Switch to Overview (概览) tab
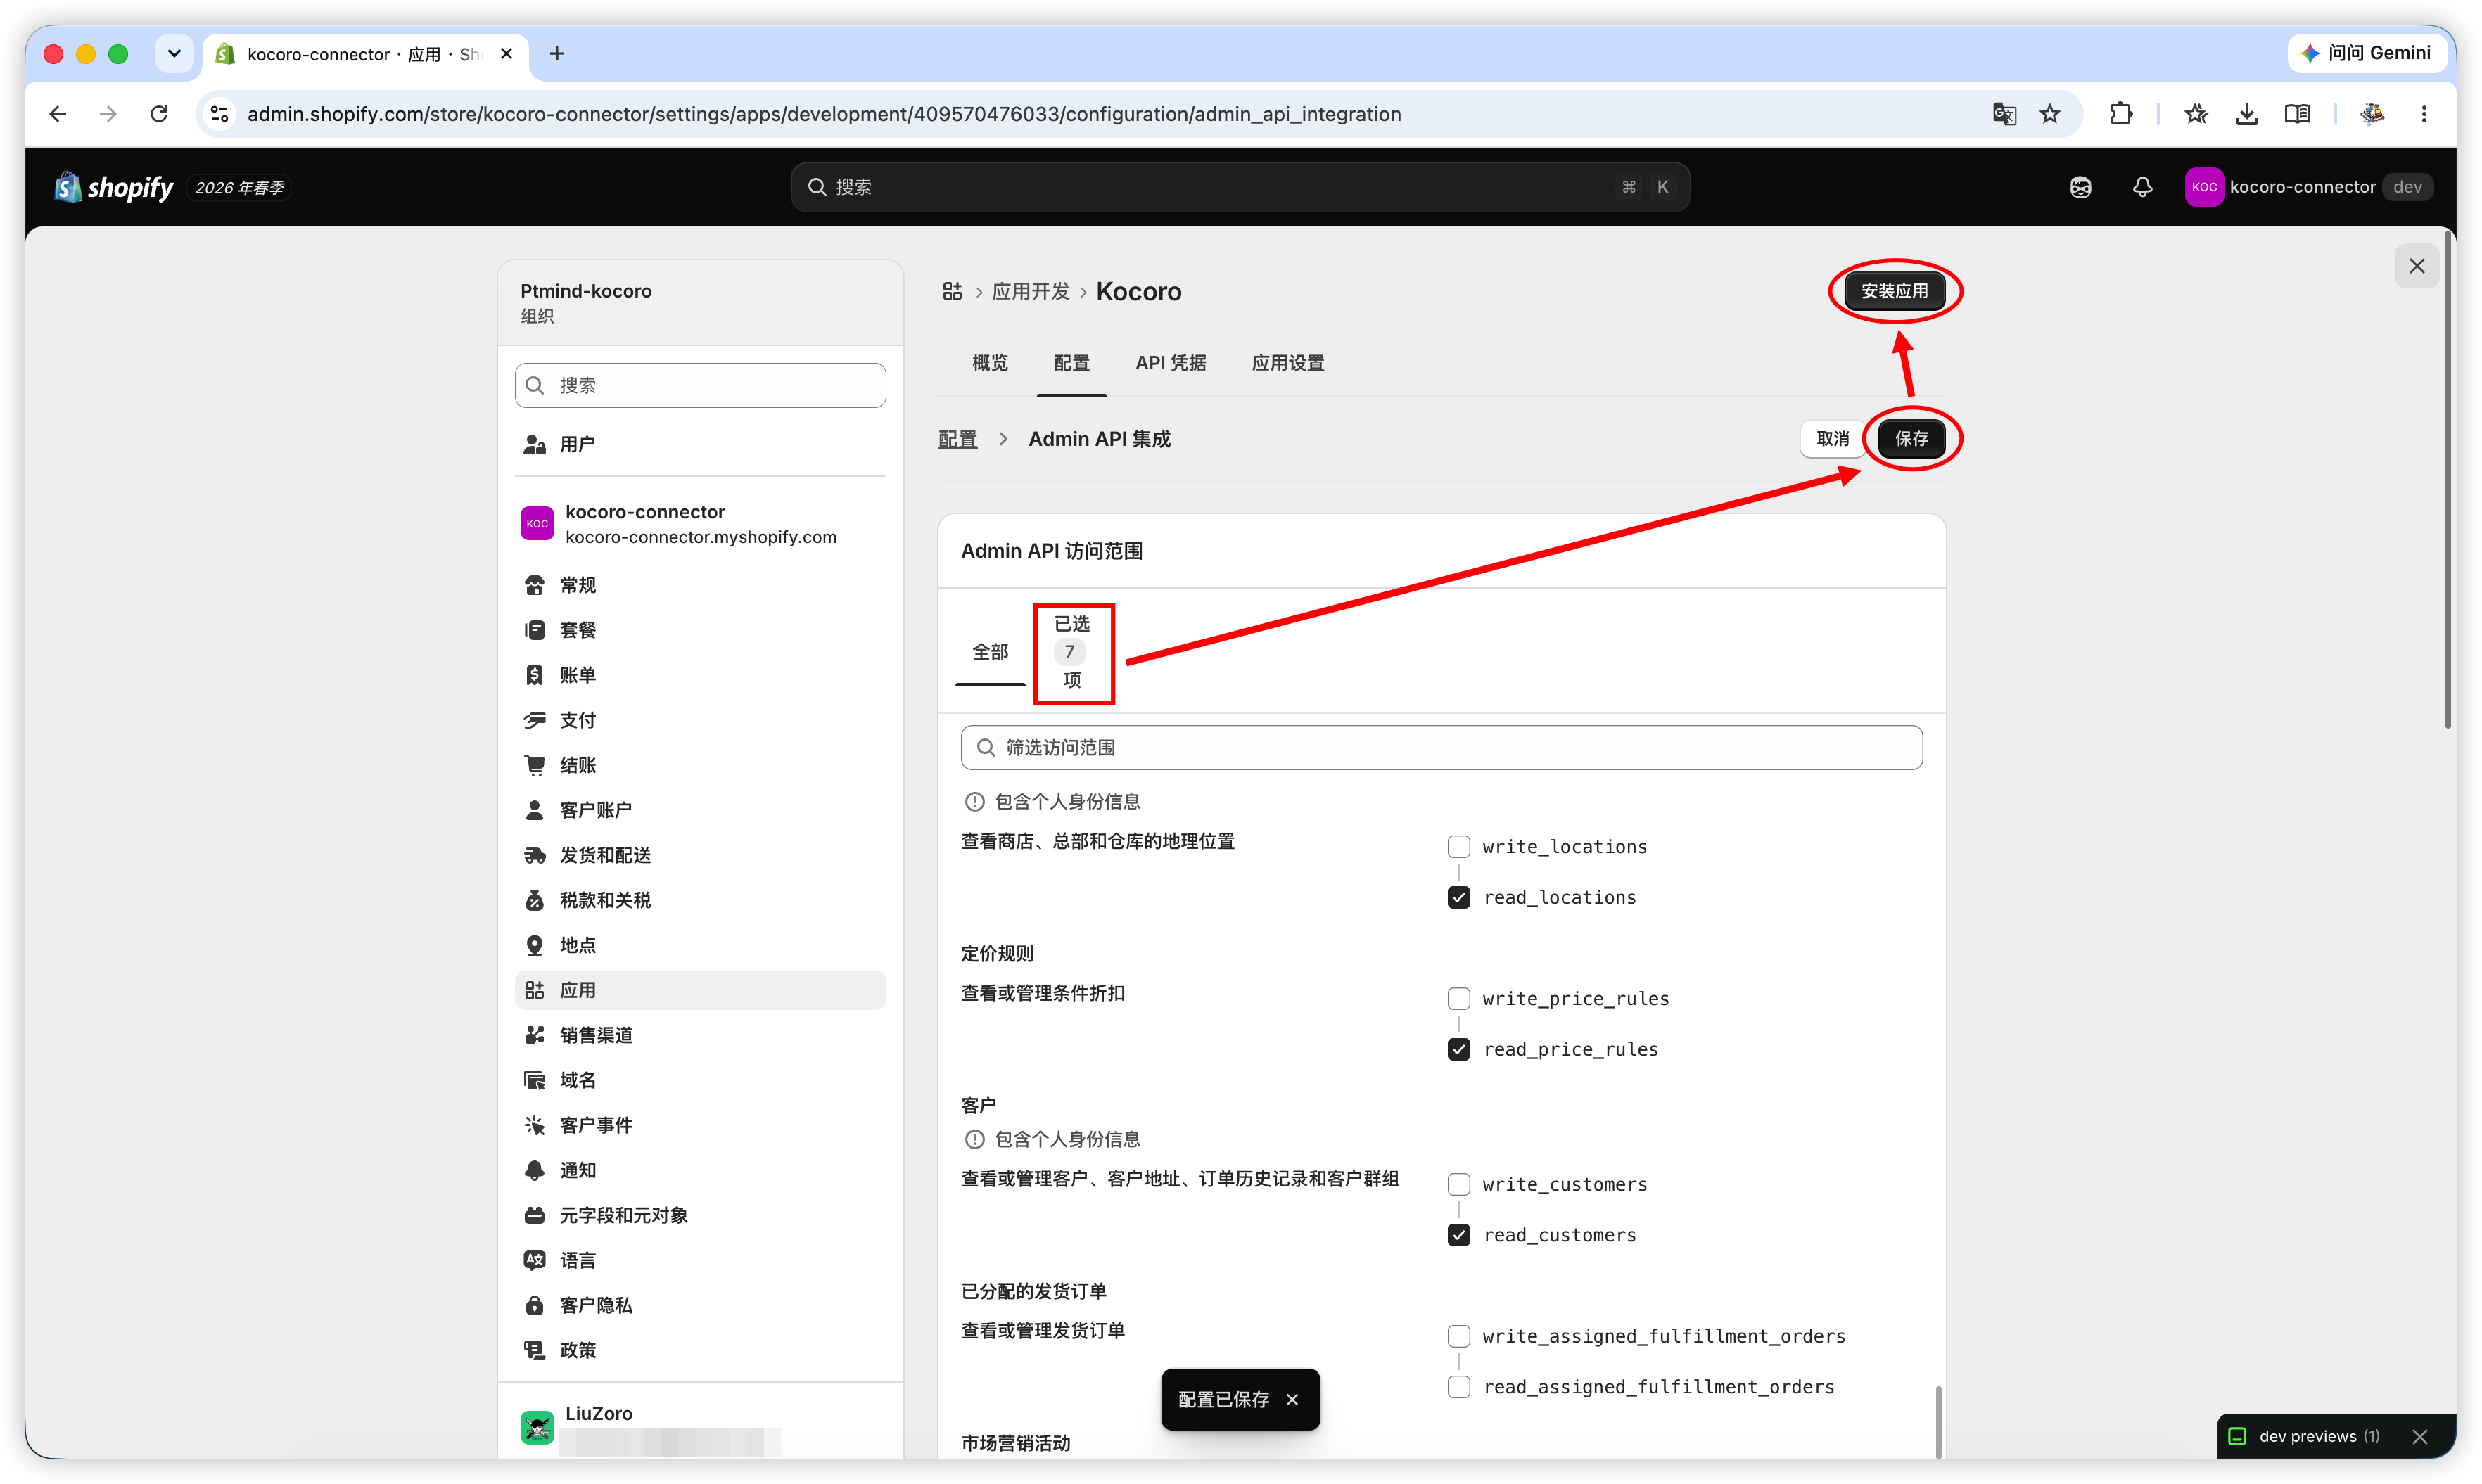This screenshot has height=1484, width=2482. pyautogui.click(x=990, y=363)
